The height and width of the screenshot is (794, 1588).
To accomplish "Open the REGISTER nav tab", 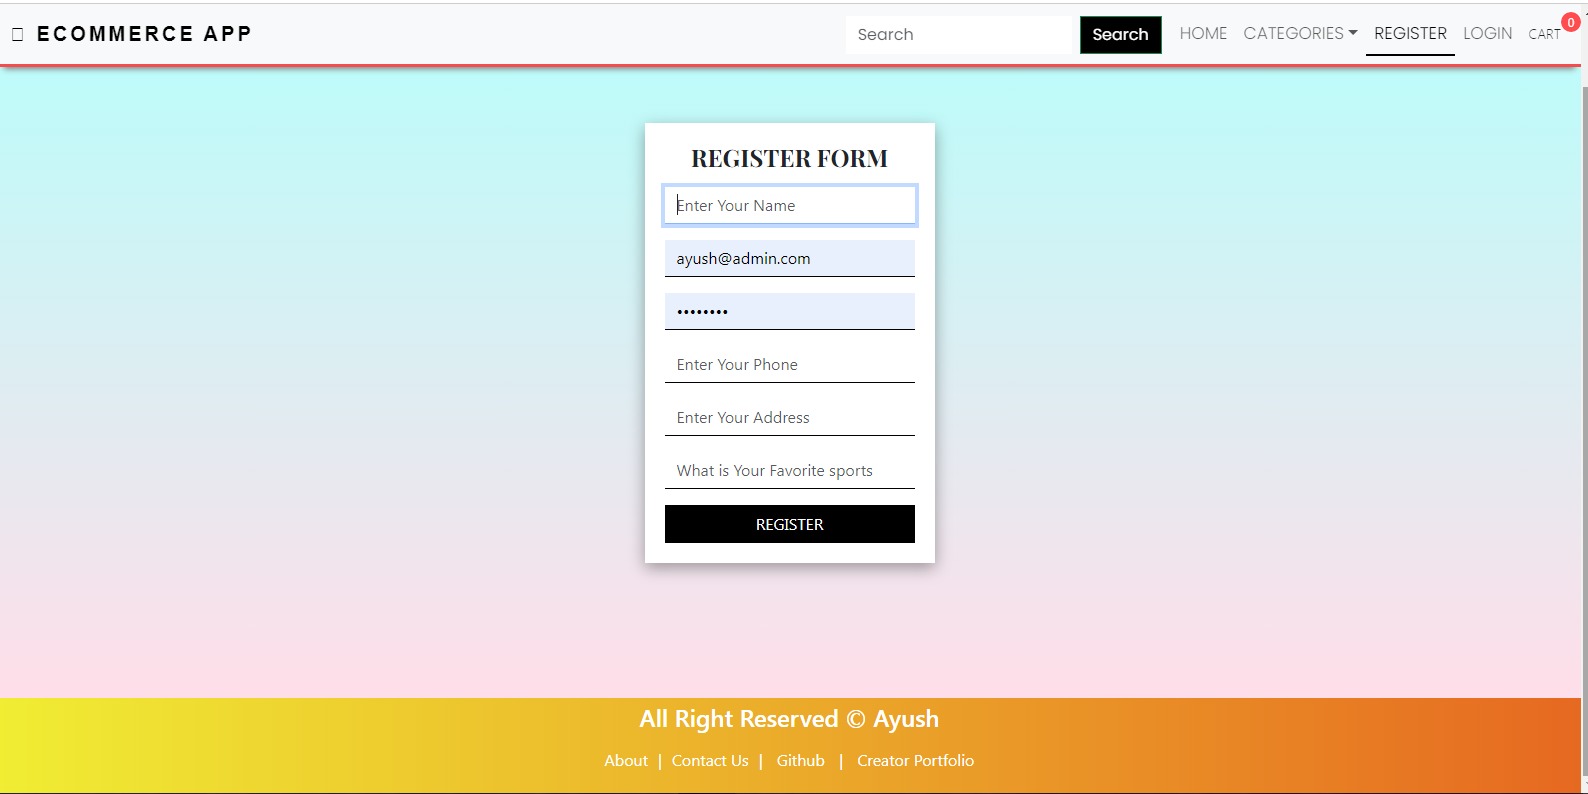I will coord(1410,34).
